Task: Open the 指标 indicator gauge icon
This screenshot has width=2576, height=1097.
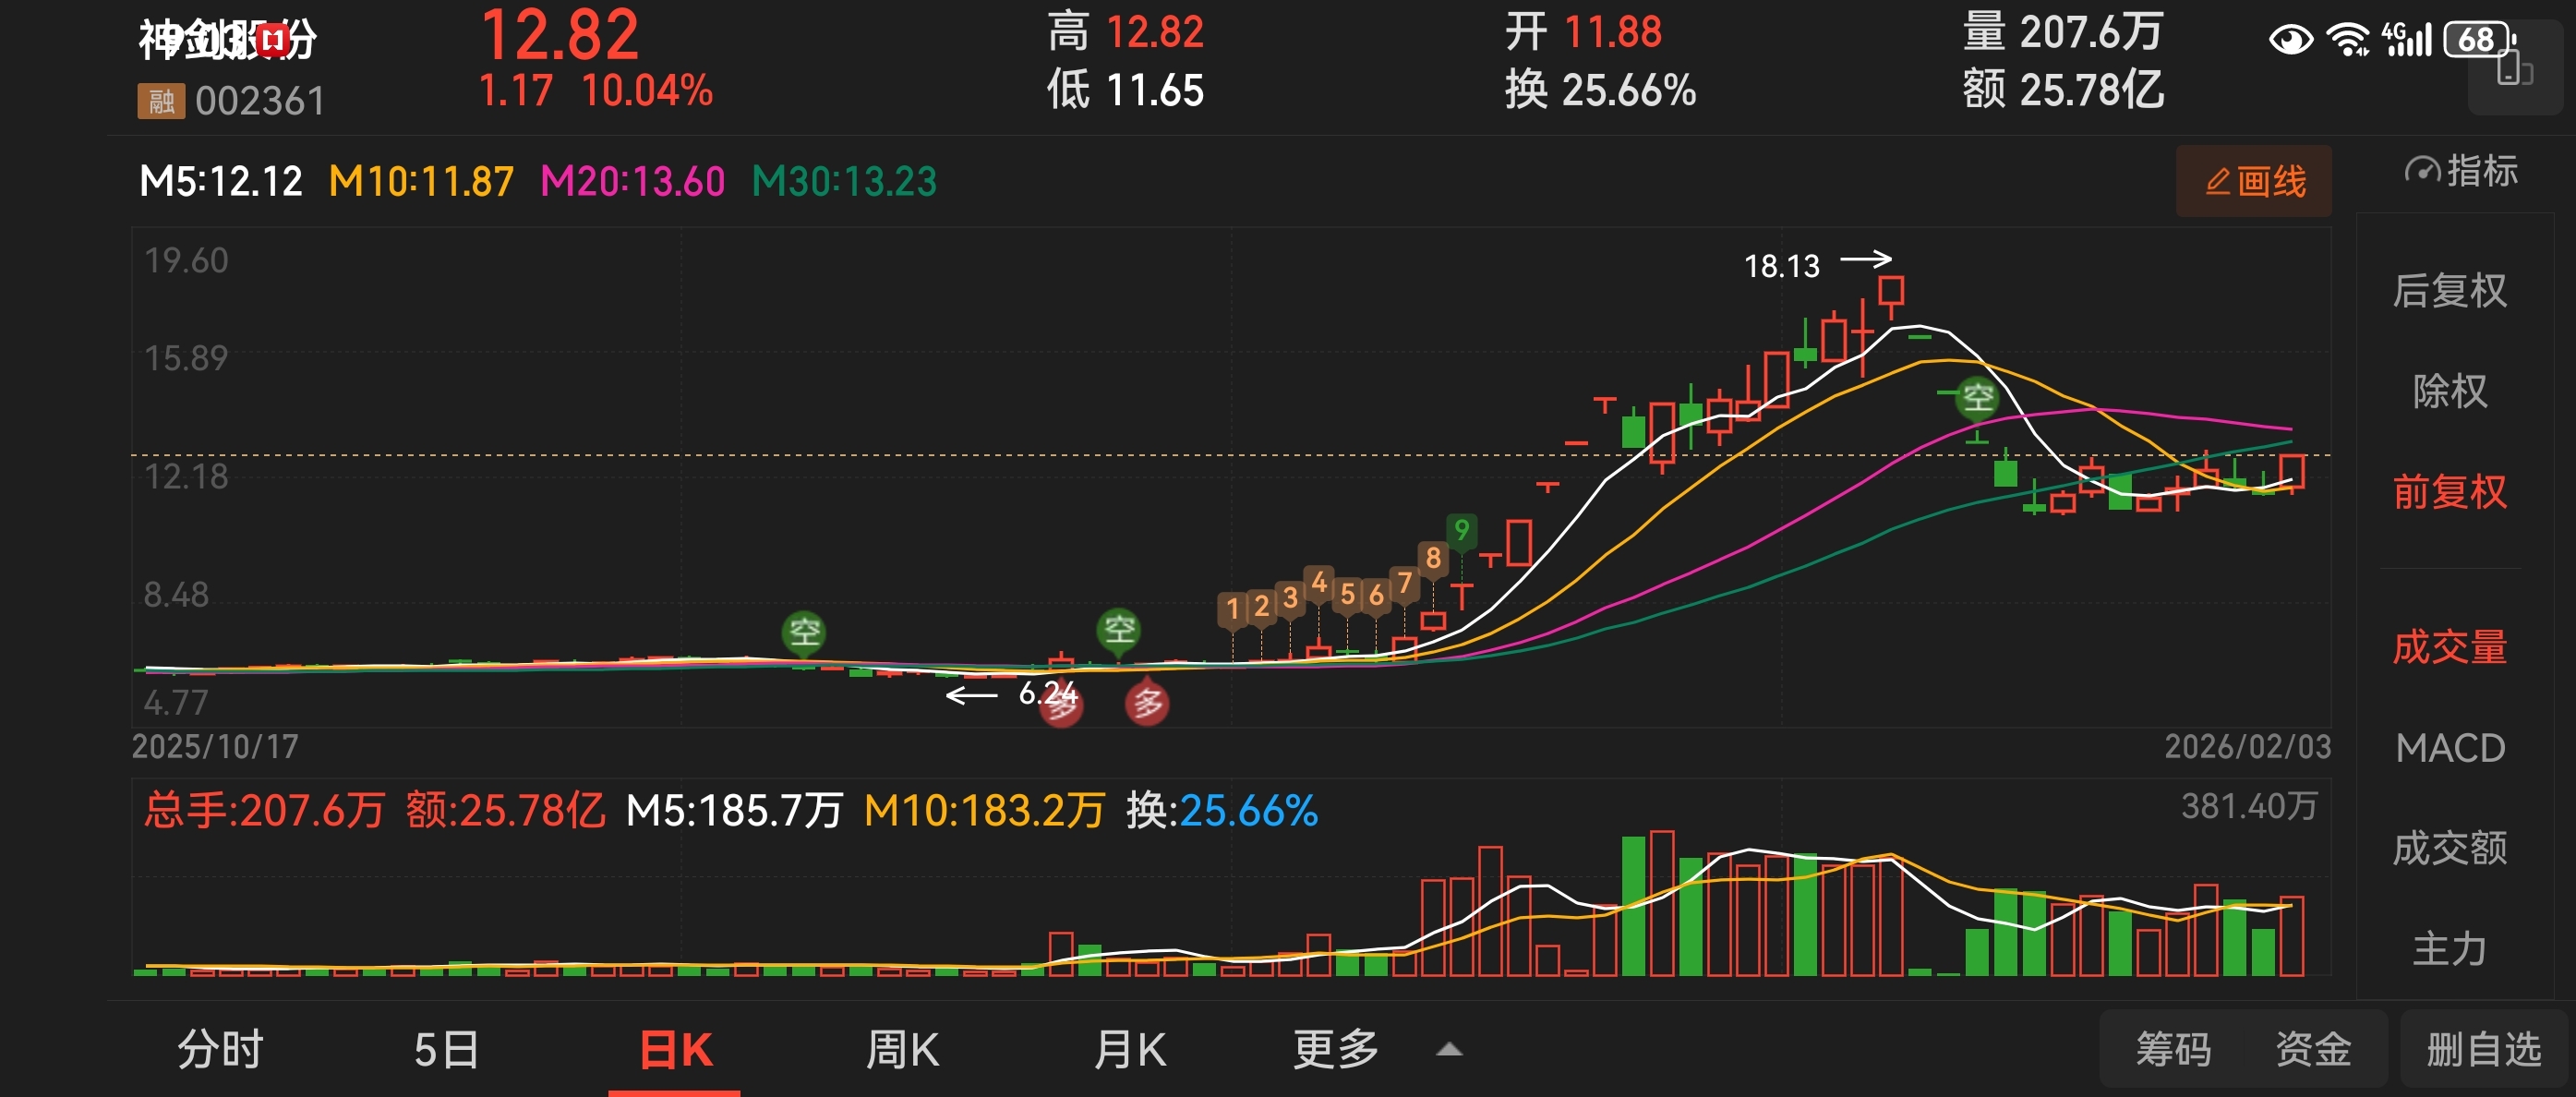Action: [2421, 171]
